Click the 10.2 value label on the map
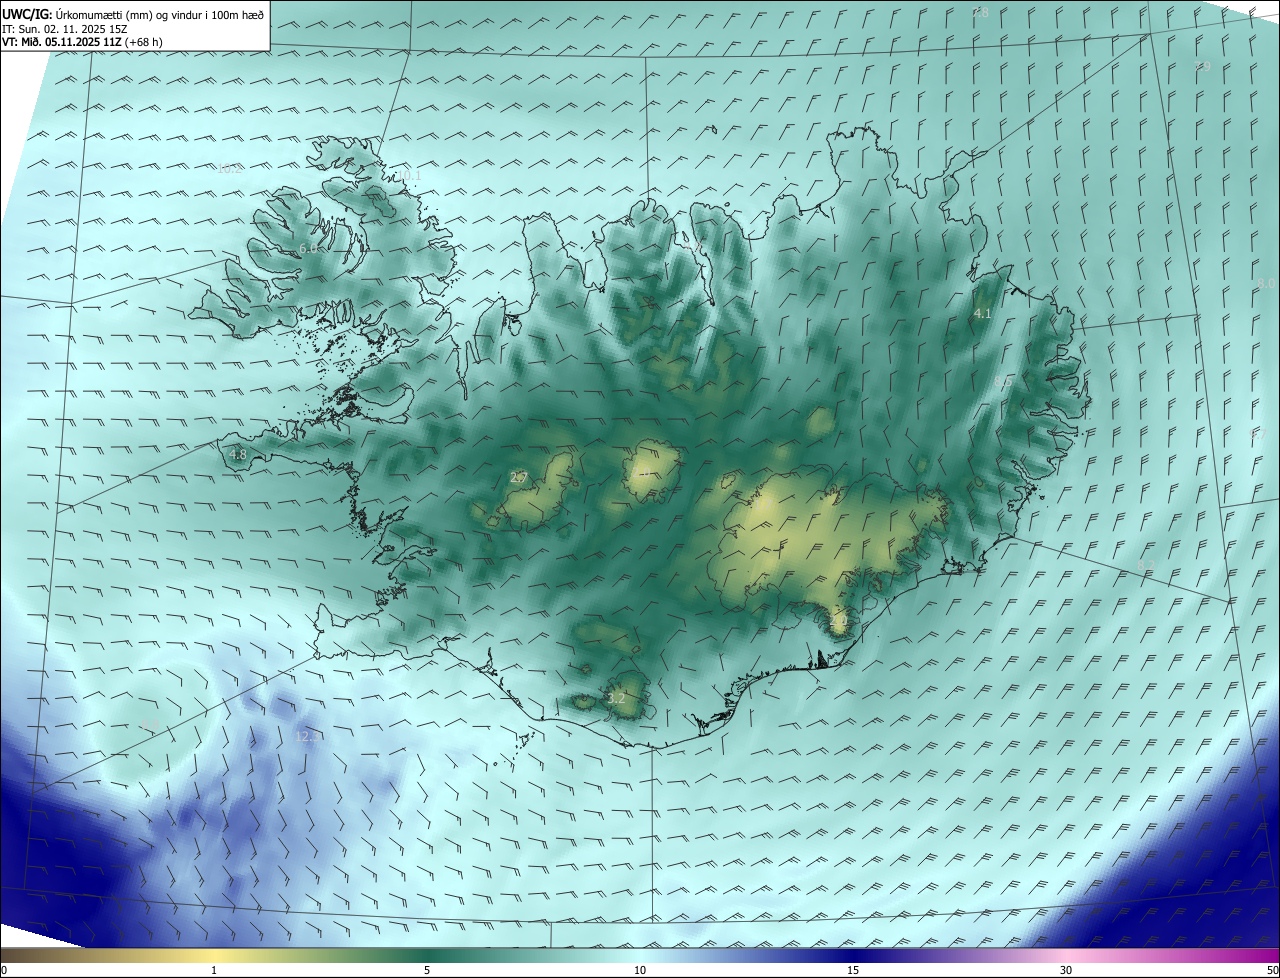The width and height of the screenshot is (1280, 978). click(x=229, y=169)
